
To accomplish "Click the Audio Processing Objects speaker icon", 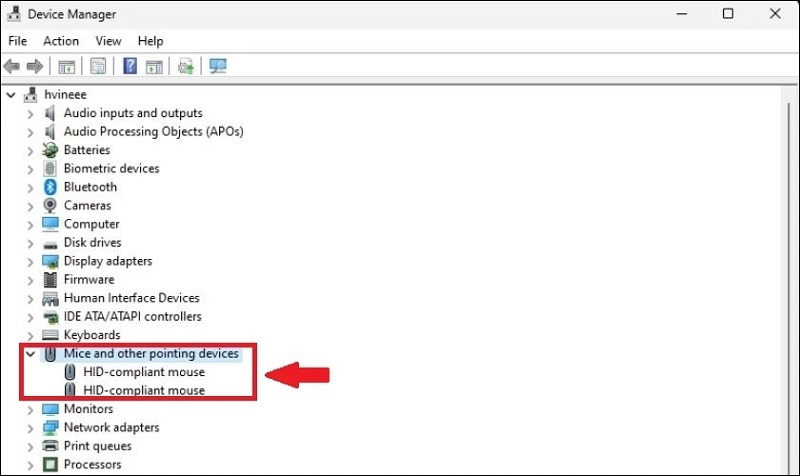I will (x=49, y=132).
